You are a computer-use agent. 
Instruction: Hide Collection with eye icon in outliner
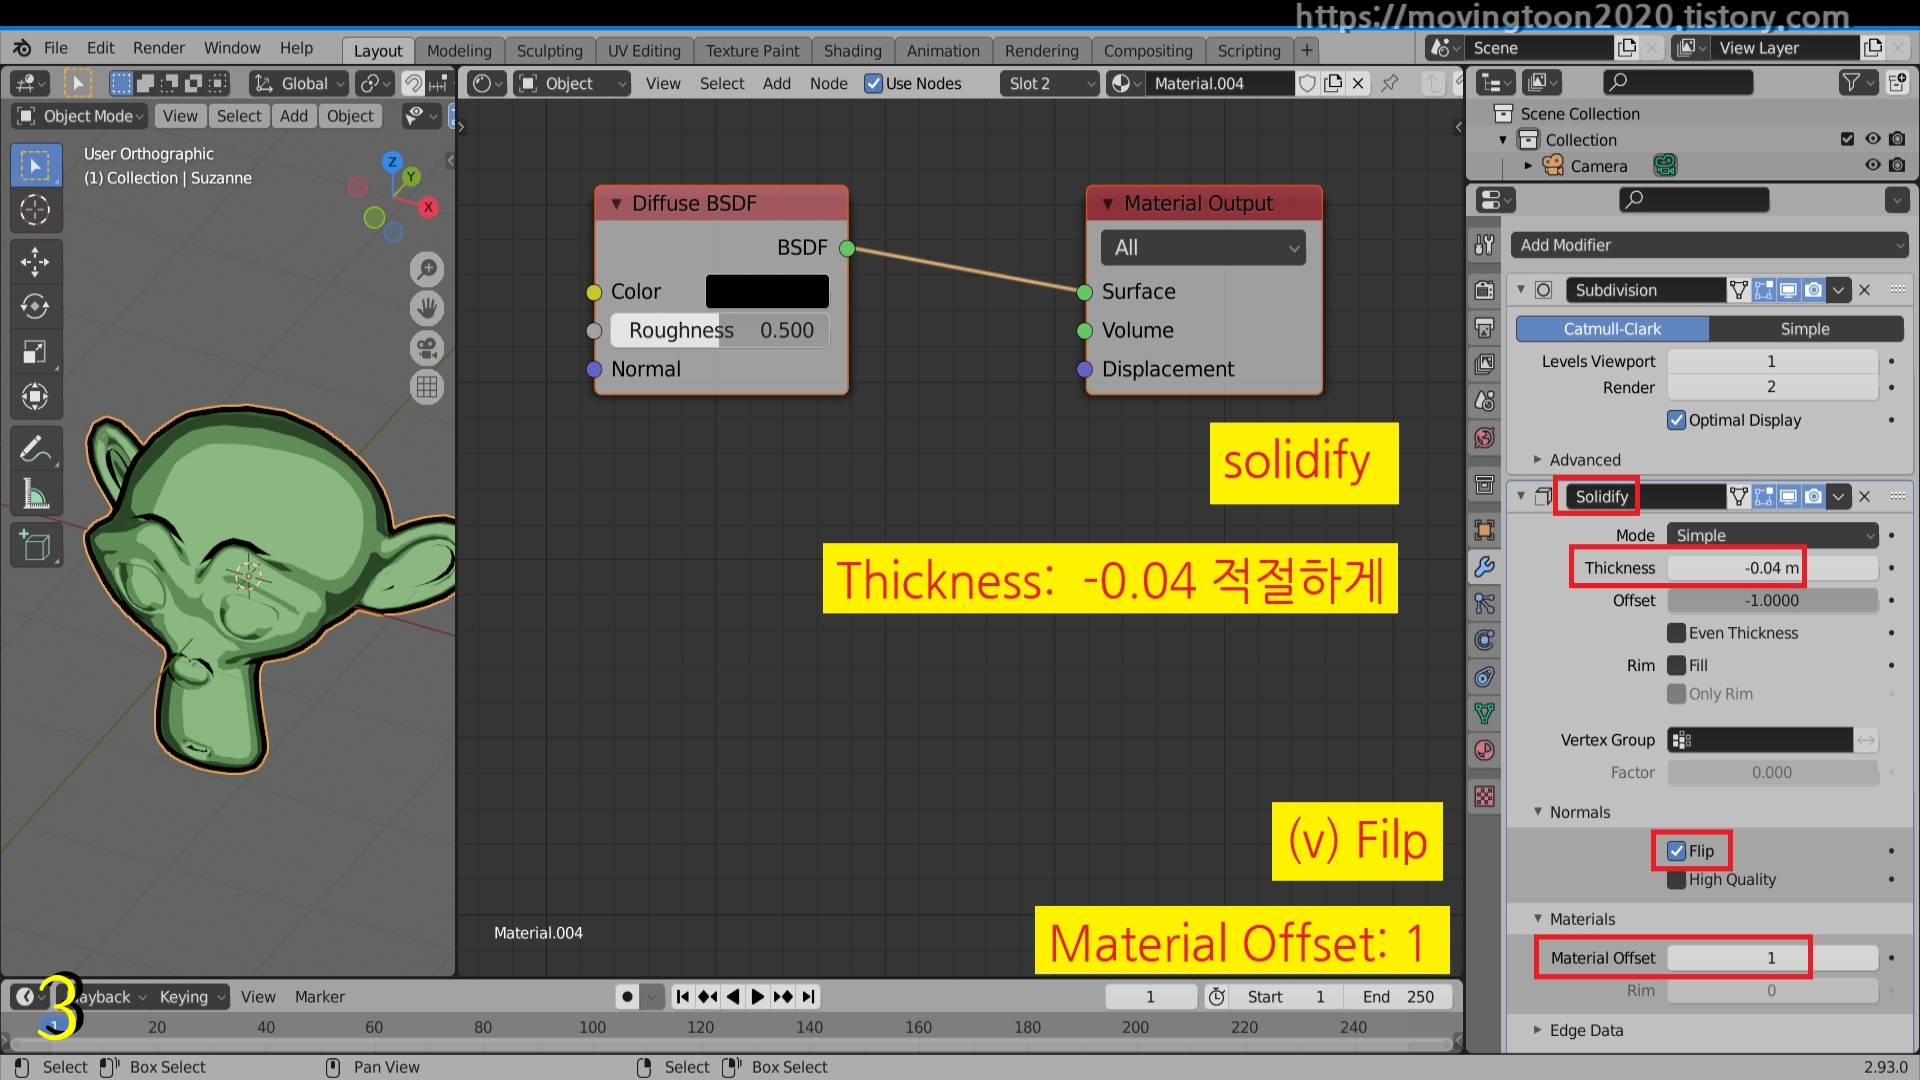(x=1873, y=140)
